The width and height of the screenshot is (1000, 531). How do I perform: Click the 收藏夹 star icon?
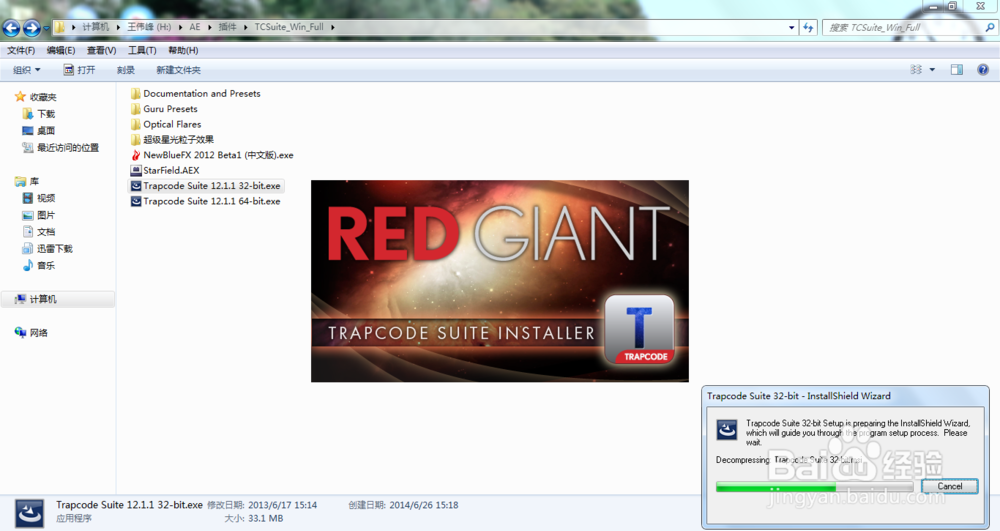[20, 96]
